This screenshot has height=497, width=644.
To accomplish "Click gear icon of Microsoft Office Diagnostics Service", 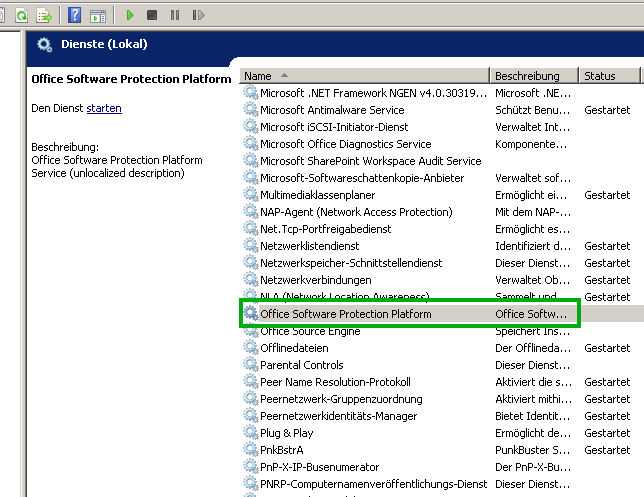I will click(x=251, y=143).
